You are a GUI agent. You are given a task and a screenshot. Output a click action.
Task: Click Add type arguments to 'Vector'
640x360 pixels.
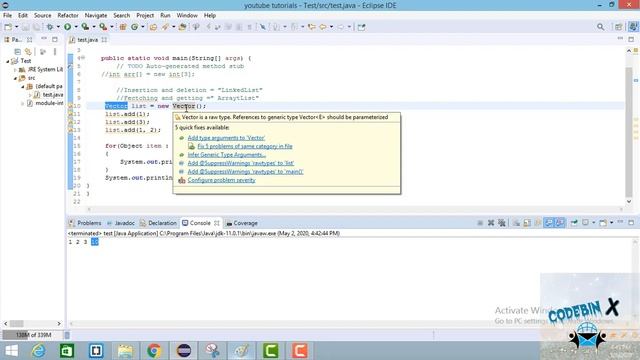[226, 138]
